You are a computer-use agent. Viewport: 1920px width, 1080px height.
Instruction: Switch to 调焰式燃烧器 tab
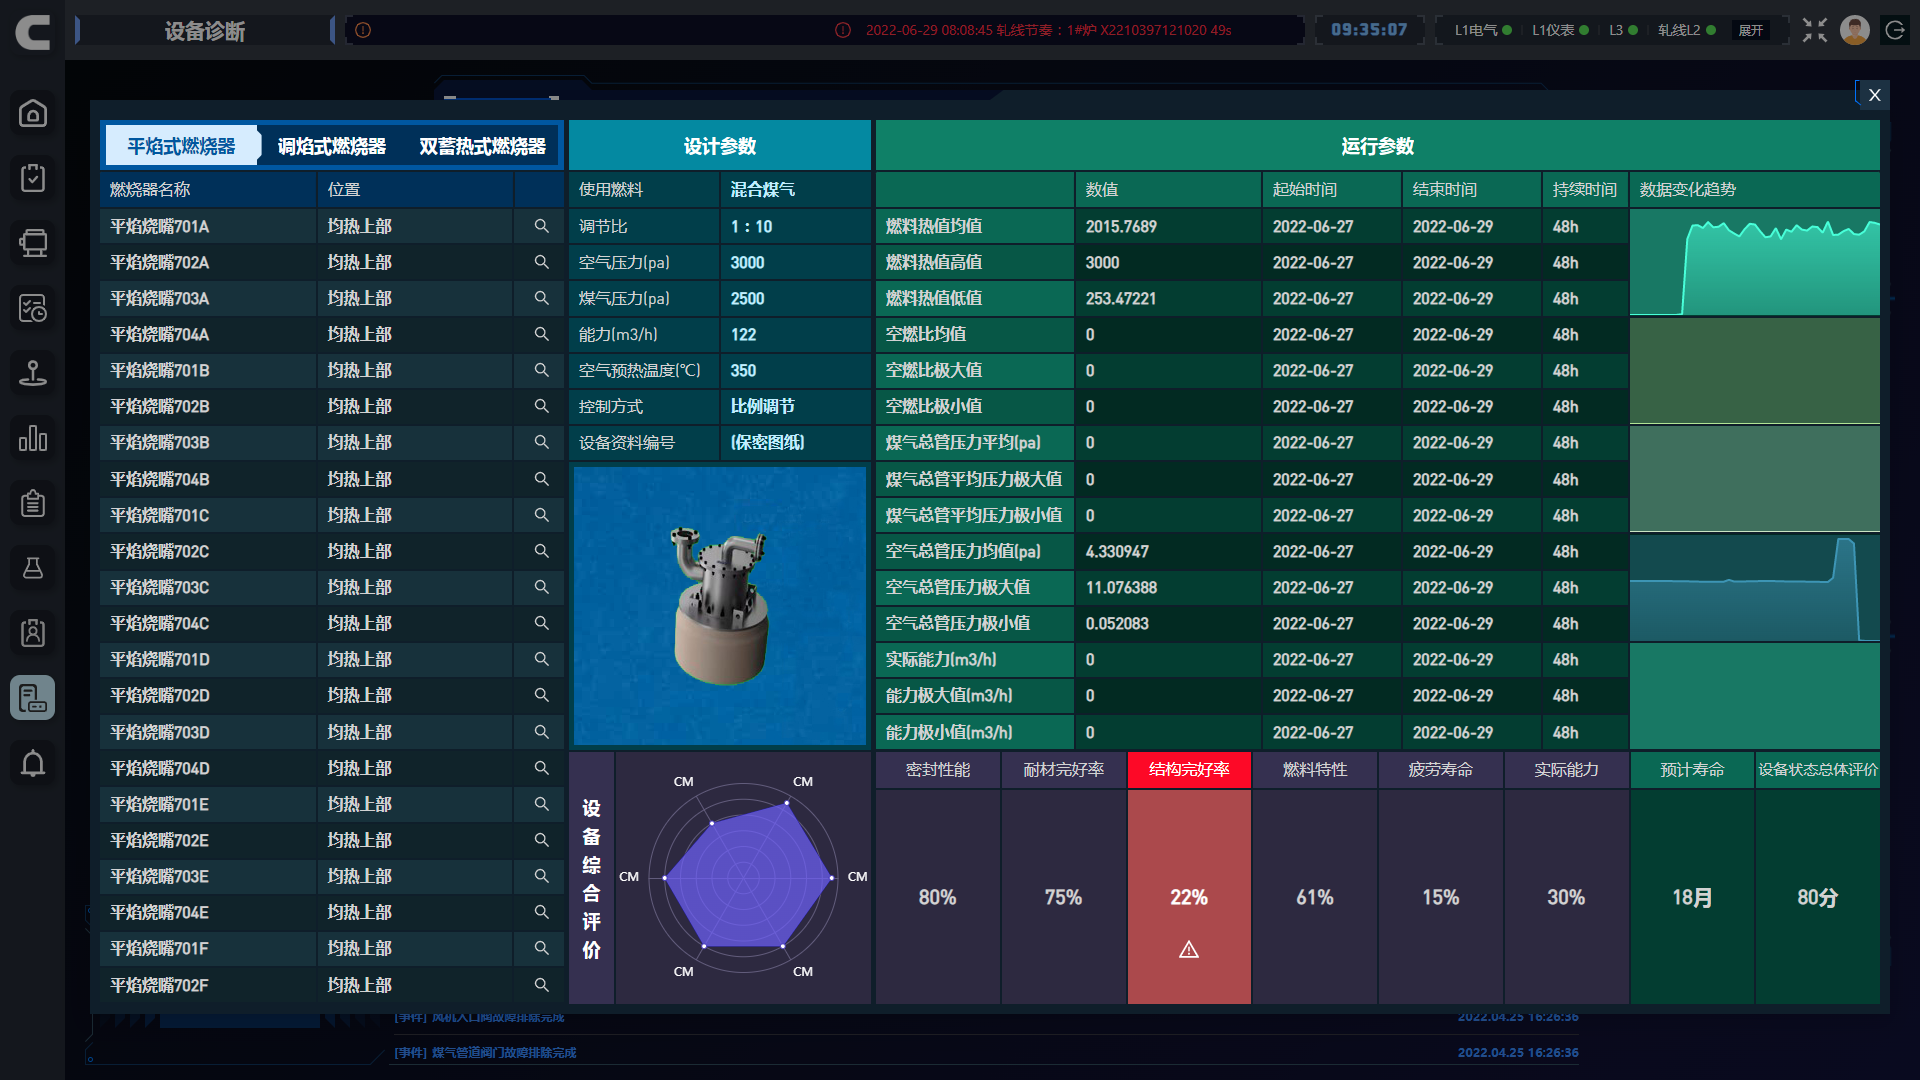click(x=331, y=146)
